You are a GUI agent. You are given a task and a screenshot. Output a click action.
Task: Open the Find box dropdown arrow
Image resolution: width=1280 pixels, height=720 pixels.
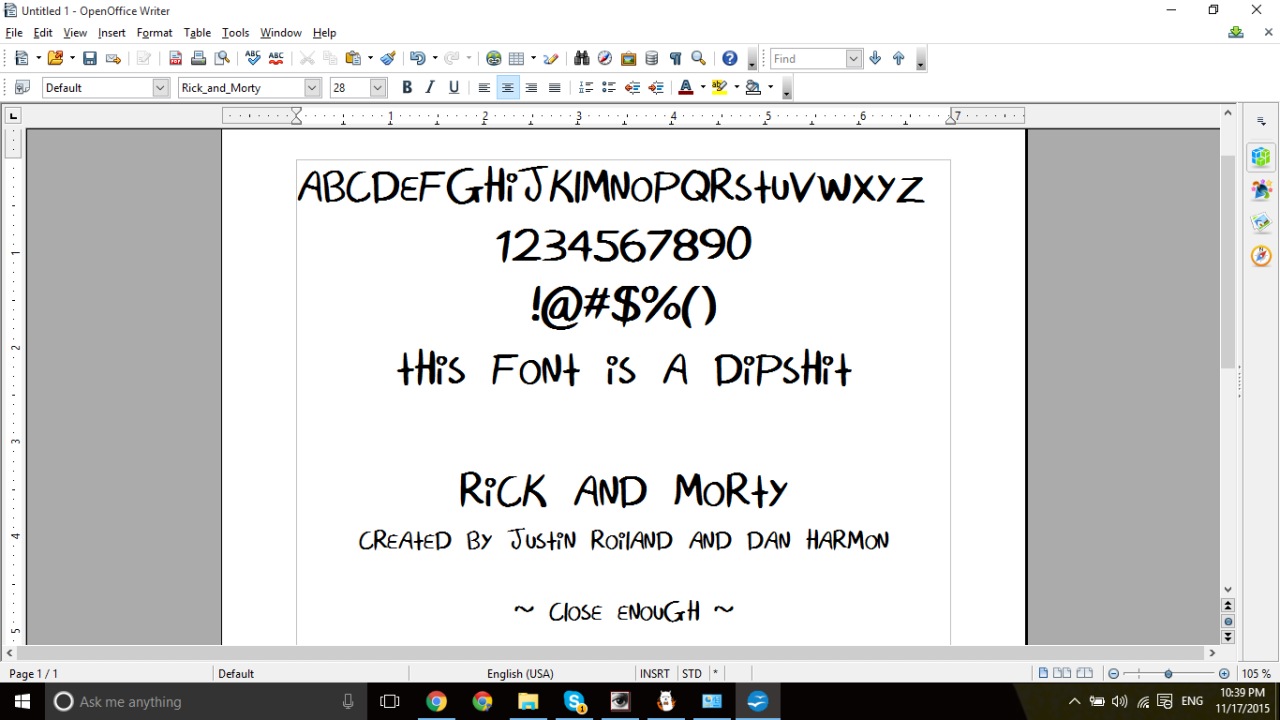point(854,59)
